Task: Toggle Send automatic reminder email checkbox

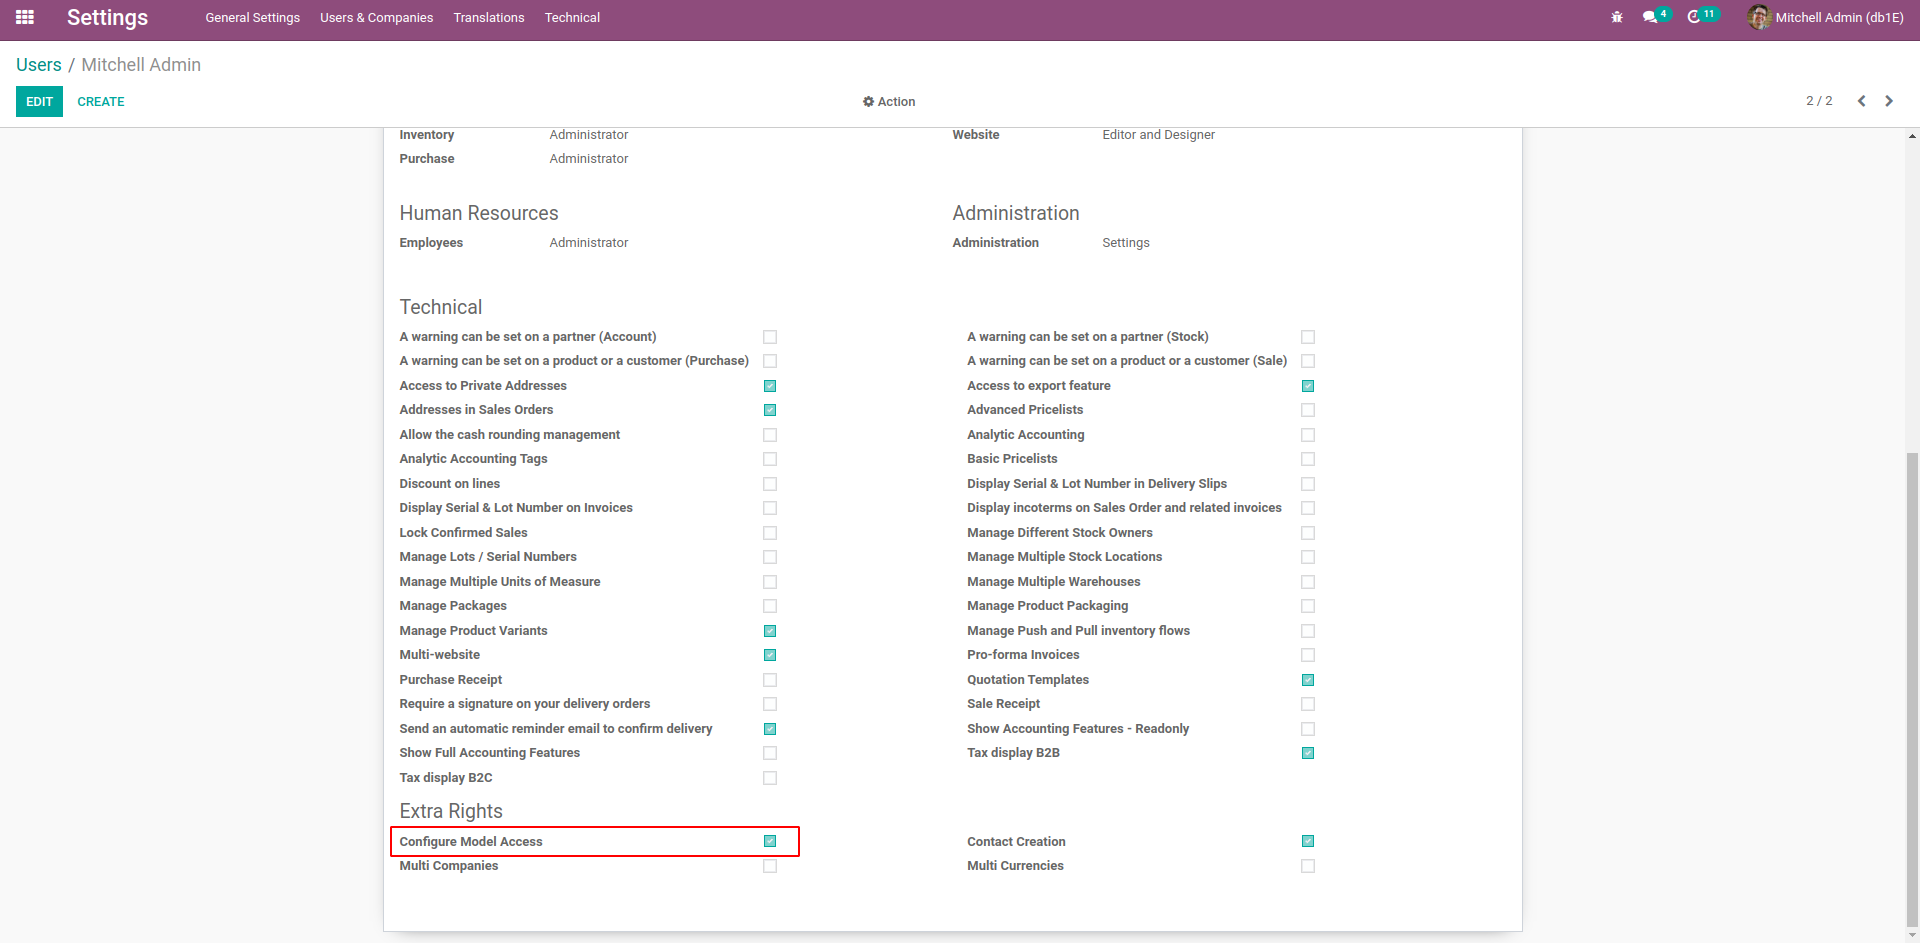Action: (x=770, y=729)
